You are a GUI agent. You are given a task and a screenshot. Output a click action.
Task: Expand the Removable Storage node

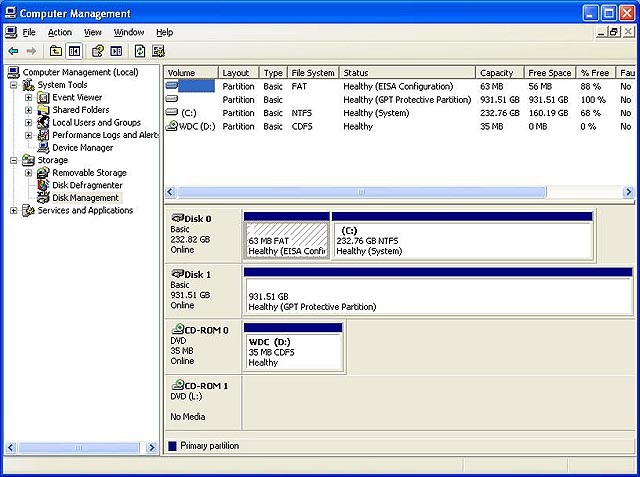pyautogui.click(x=28, y=173)
